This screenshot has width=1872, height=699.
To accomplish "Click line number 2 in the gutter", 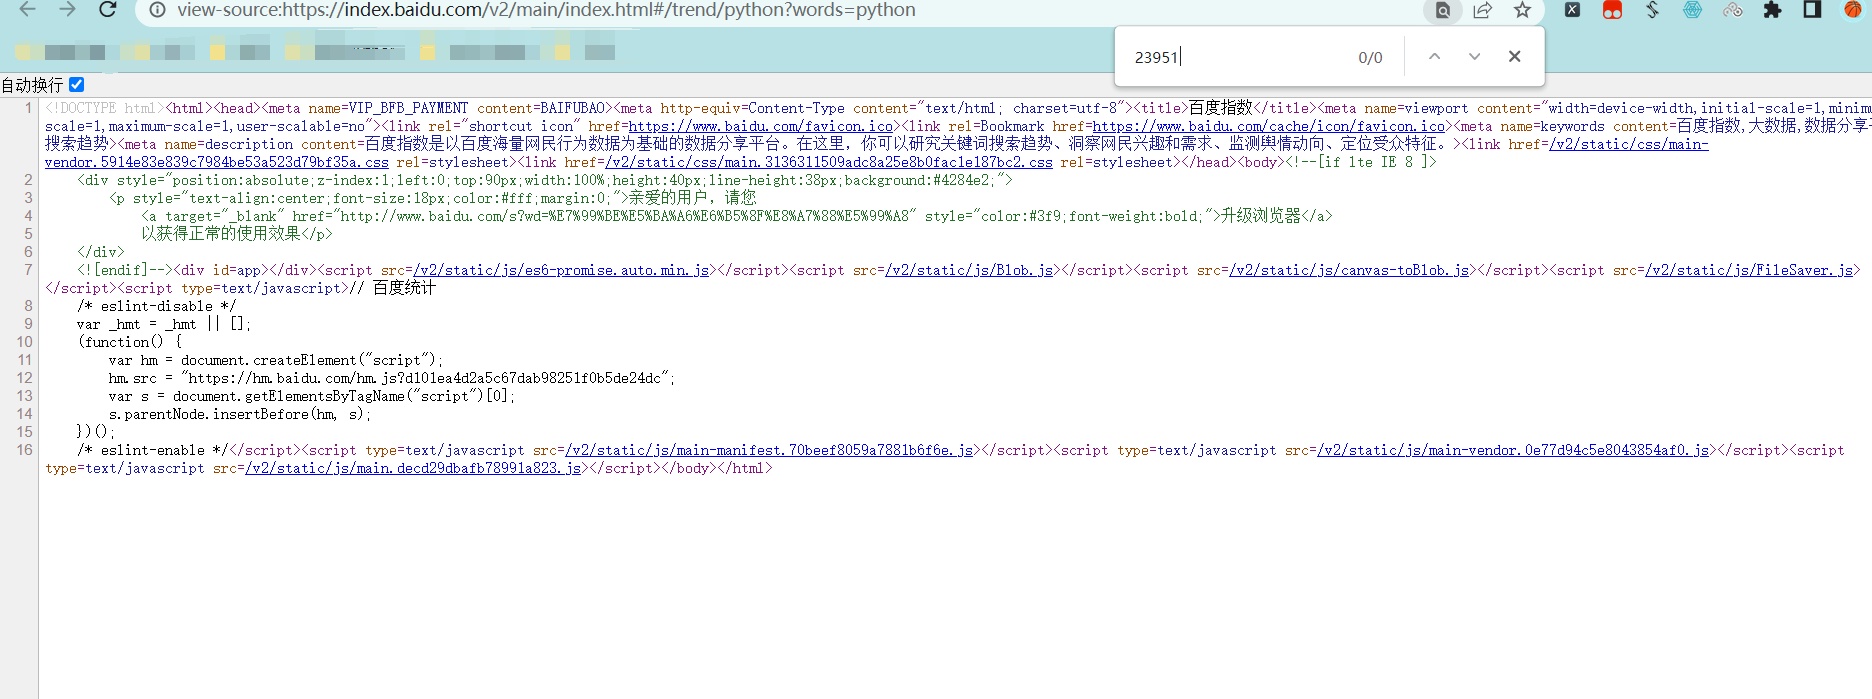I will pos(28,181).
